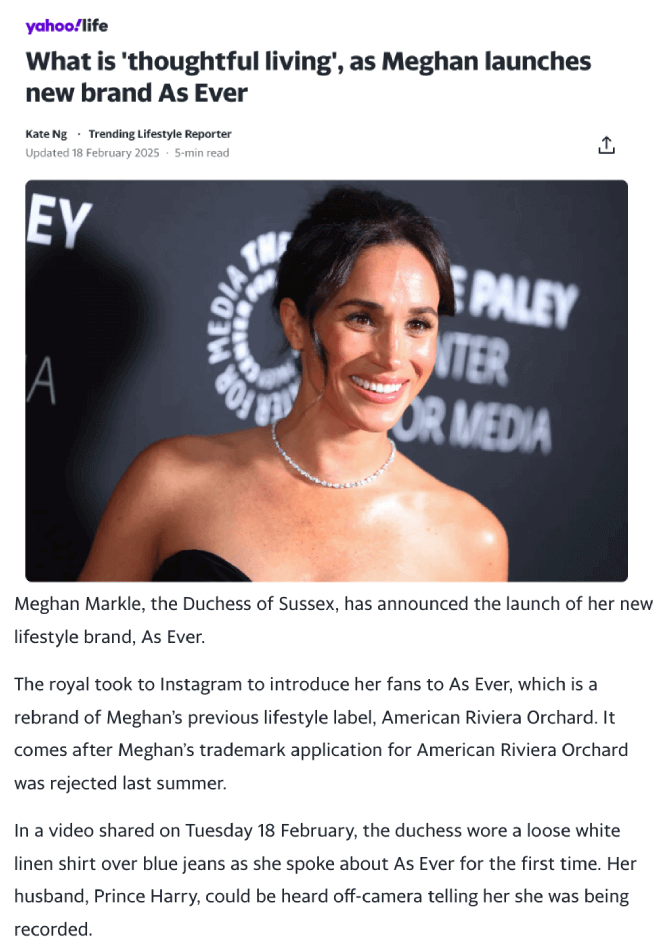Click the word 'recorded.' ending the article text
Image resolution: width=657 pixels, height=950 pixels.
click(53, 929)
